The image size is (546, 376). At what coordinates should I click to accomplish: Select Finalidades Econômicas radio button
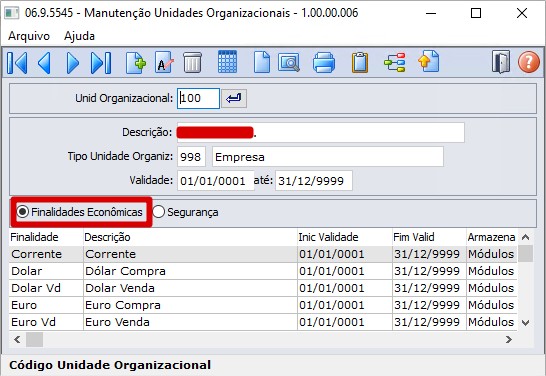click(23, 212)
